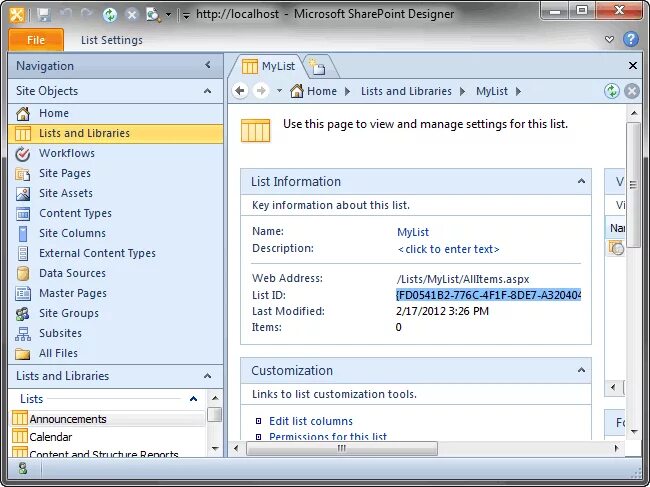Collapse the Lists and Libraries bottom panel

208,376
